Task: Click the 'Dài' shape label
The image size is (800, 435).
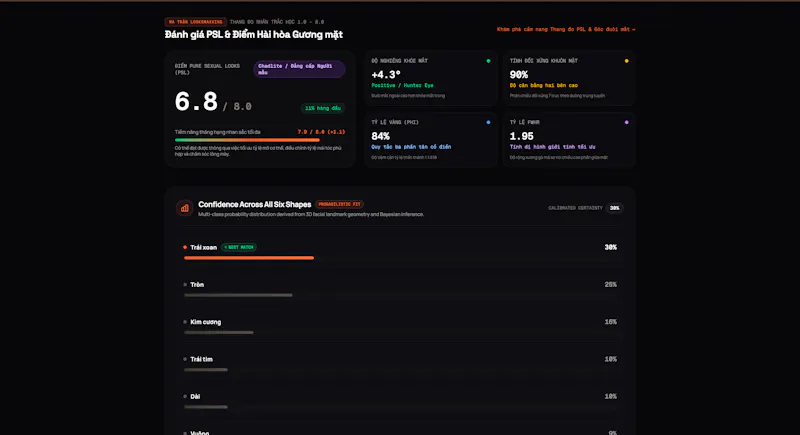Action: tap(195, 396)
